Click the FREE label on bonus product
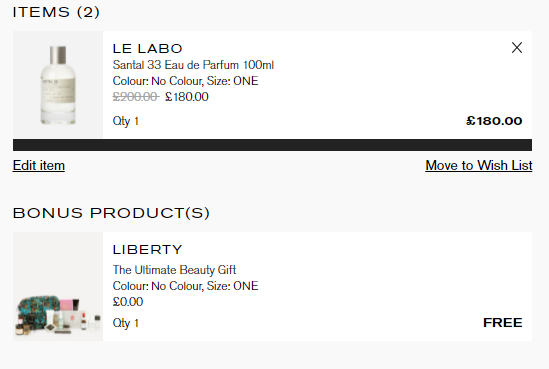Image resolution: width=549 pixels, height=369 pixels. point(503,322)
